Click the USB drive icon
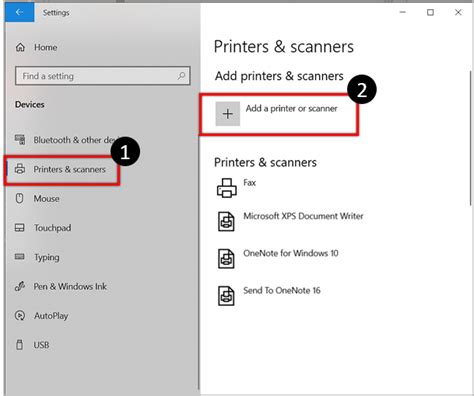The image size is (474, 396). coord(20,345)
